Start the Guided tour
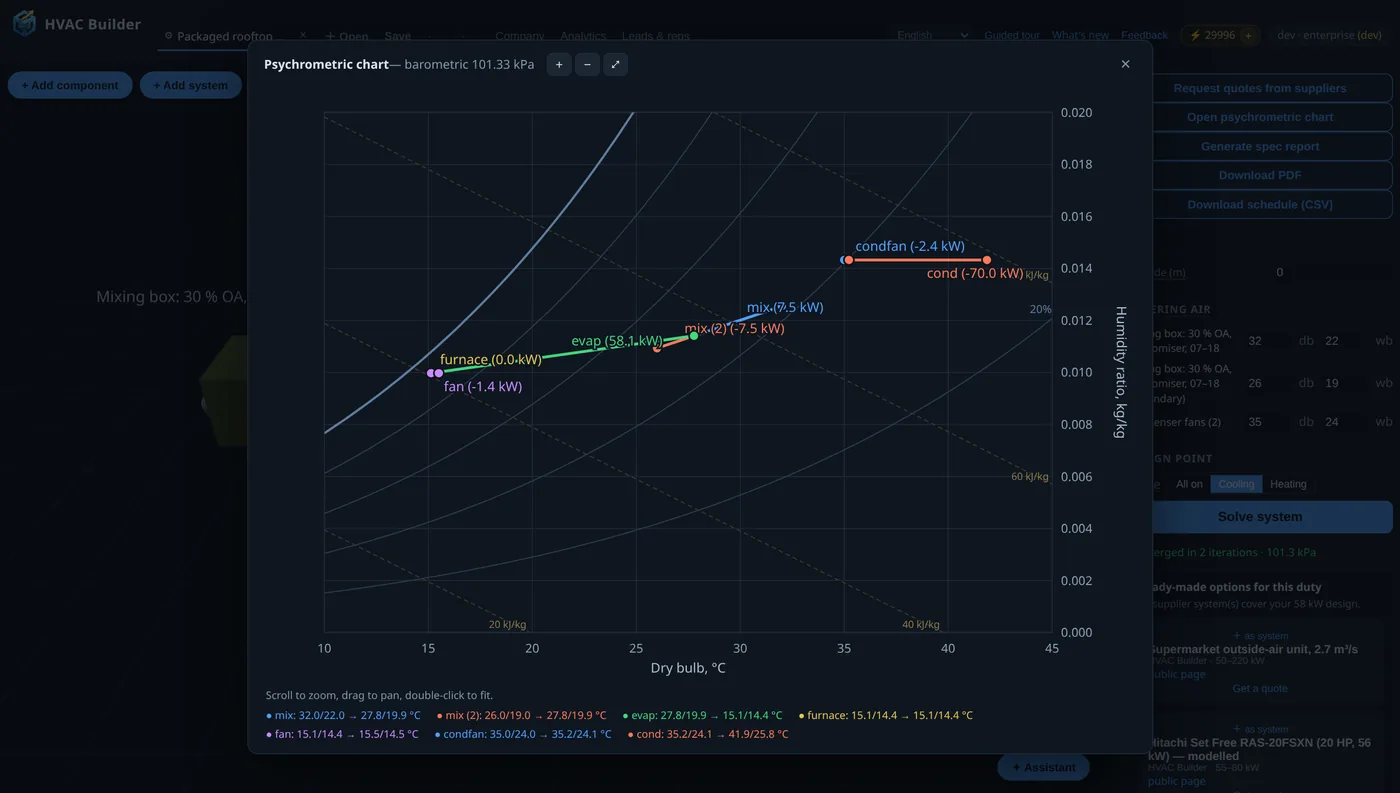Viewport: 1400px width, 793px height. tap(1012, 35)
